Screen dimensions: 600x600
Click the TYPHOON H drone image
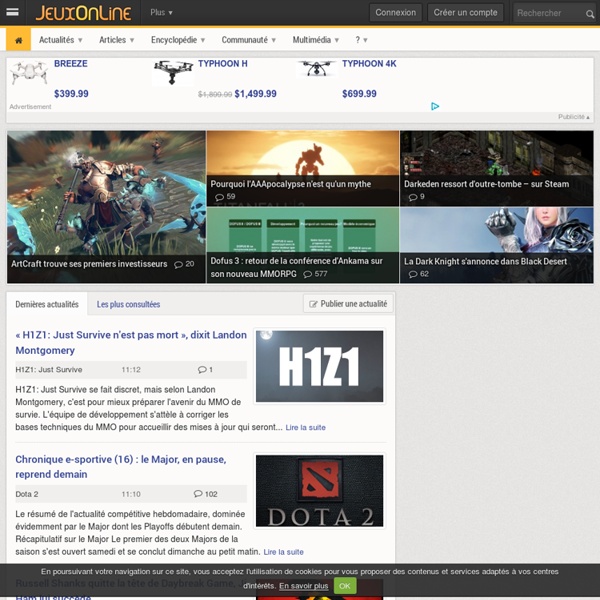tap(173, 72)
